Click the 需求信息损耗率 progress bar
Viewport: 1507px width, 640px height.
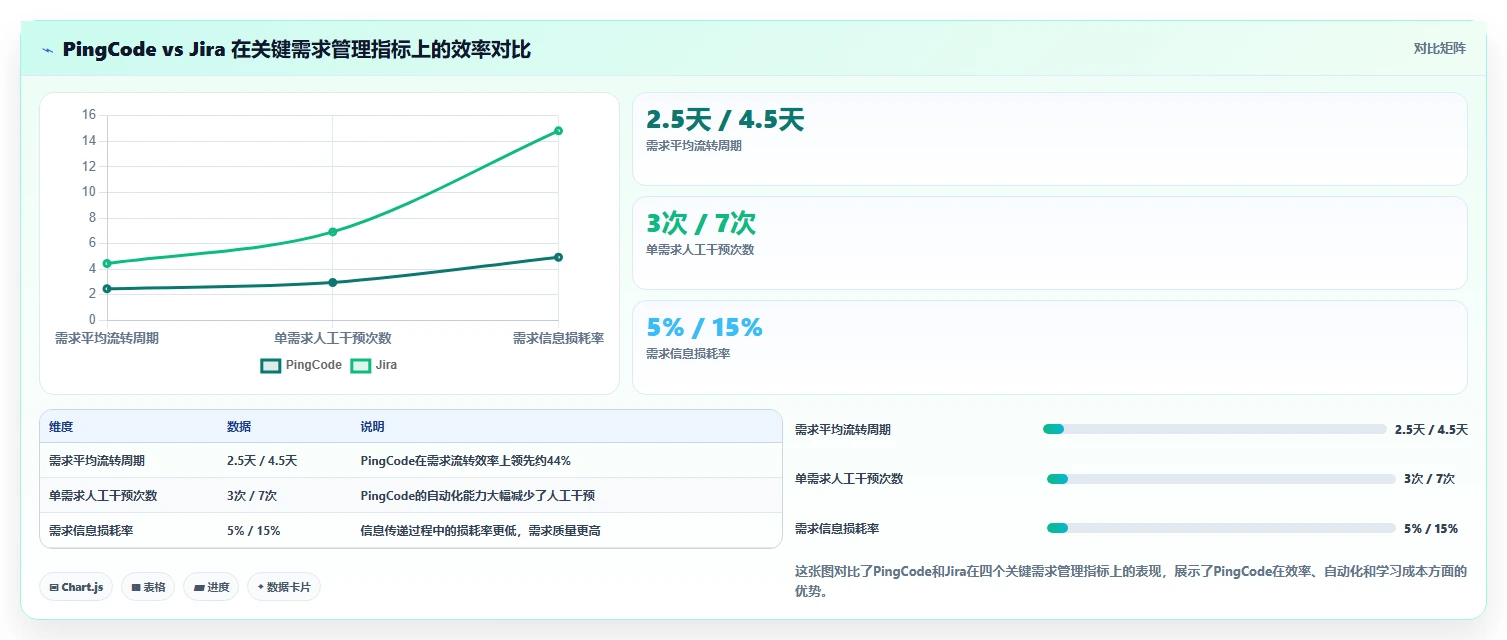click(1221, 528)
